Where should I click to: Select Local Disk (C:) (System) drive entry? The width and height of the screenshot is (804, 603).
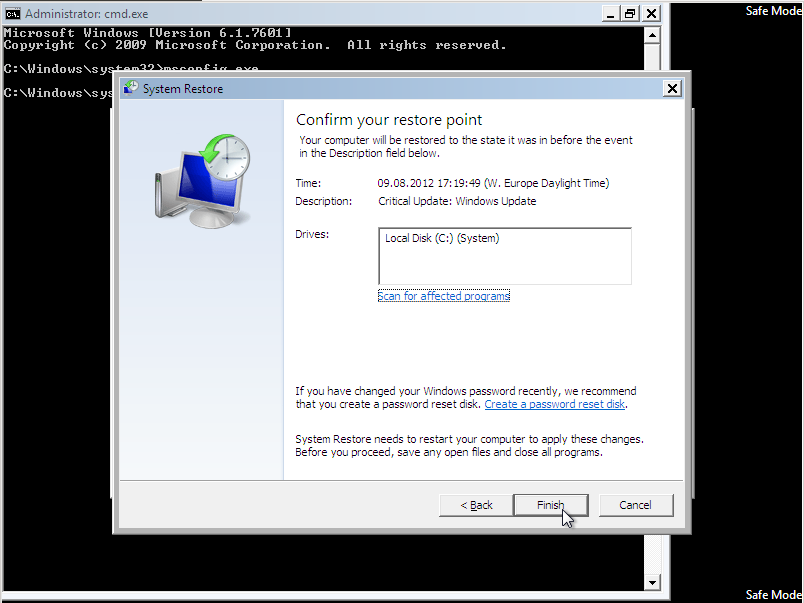click(x=442, y=239)
